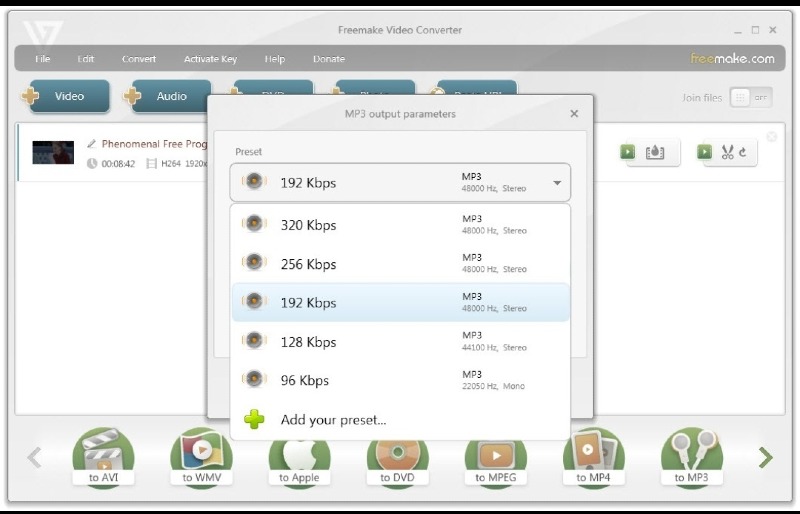800x514 pixels.
Task: Show previous formats with left arrow
Action: (x=34, y=457)
